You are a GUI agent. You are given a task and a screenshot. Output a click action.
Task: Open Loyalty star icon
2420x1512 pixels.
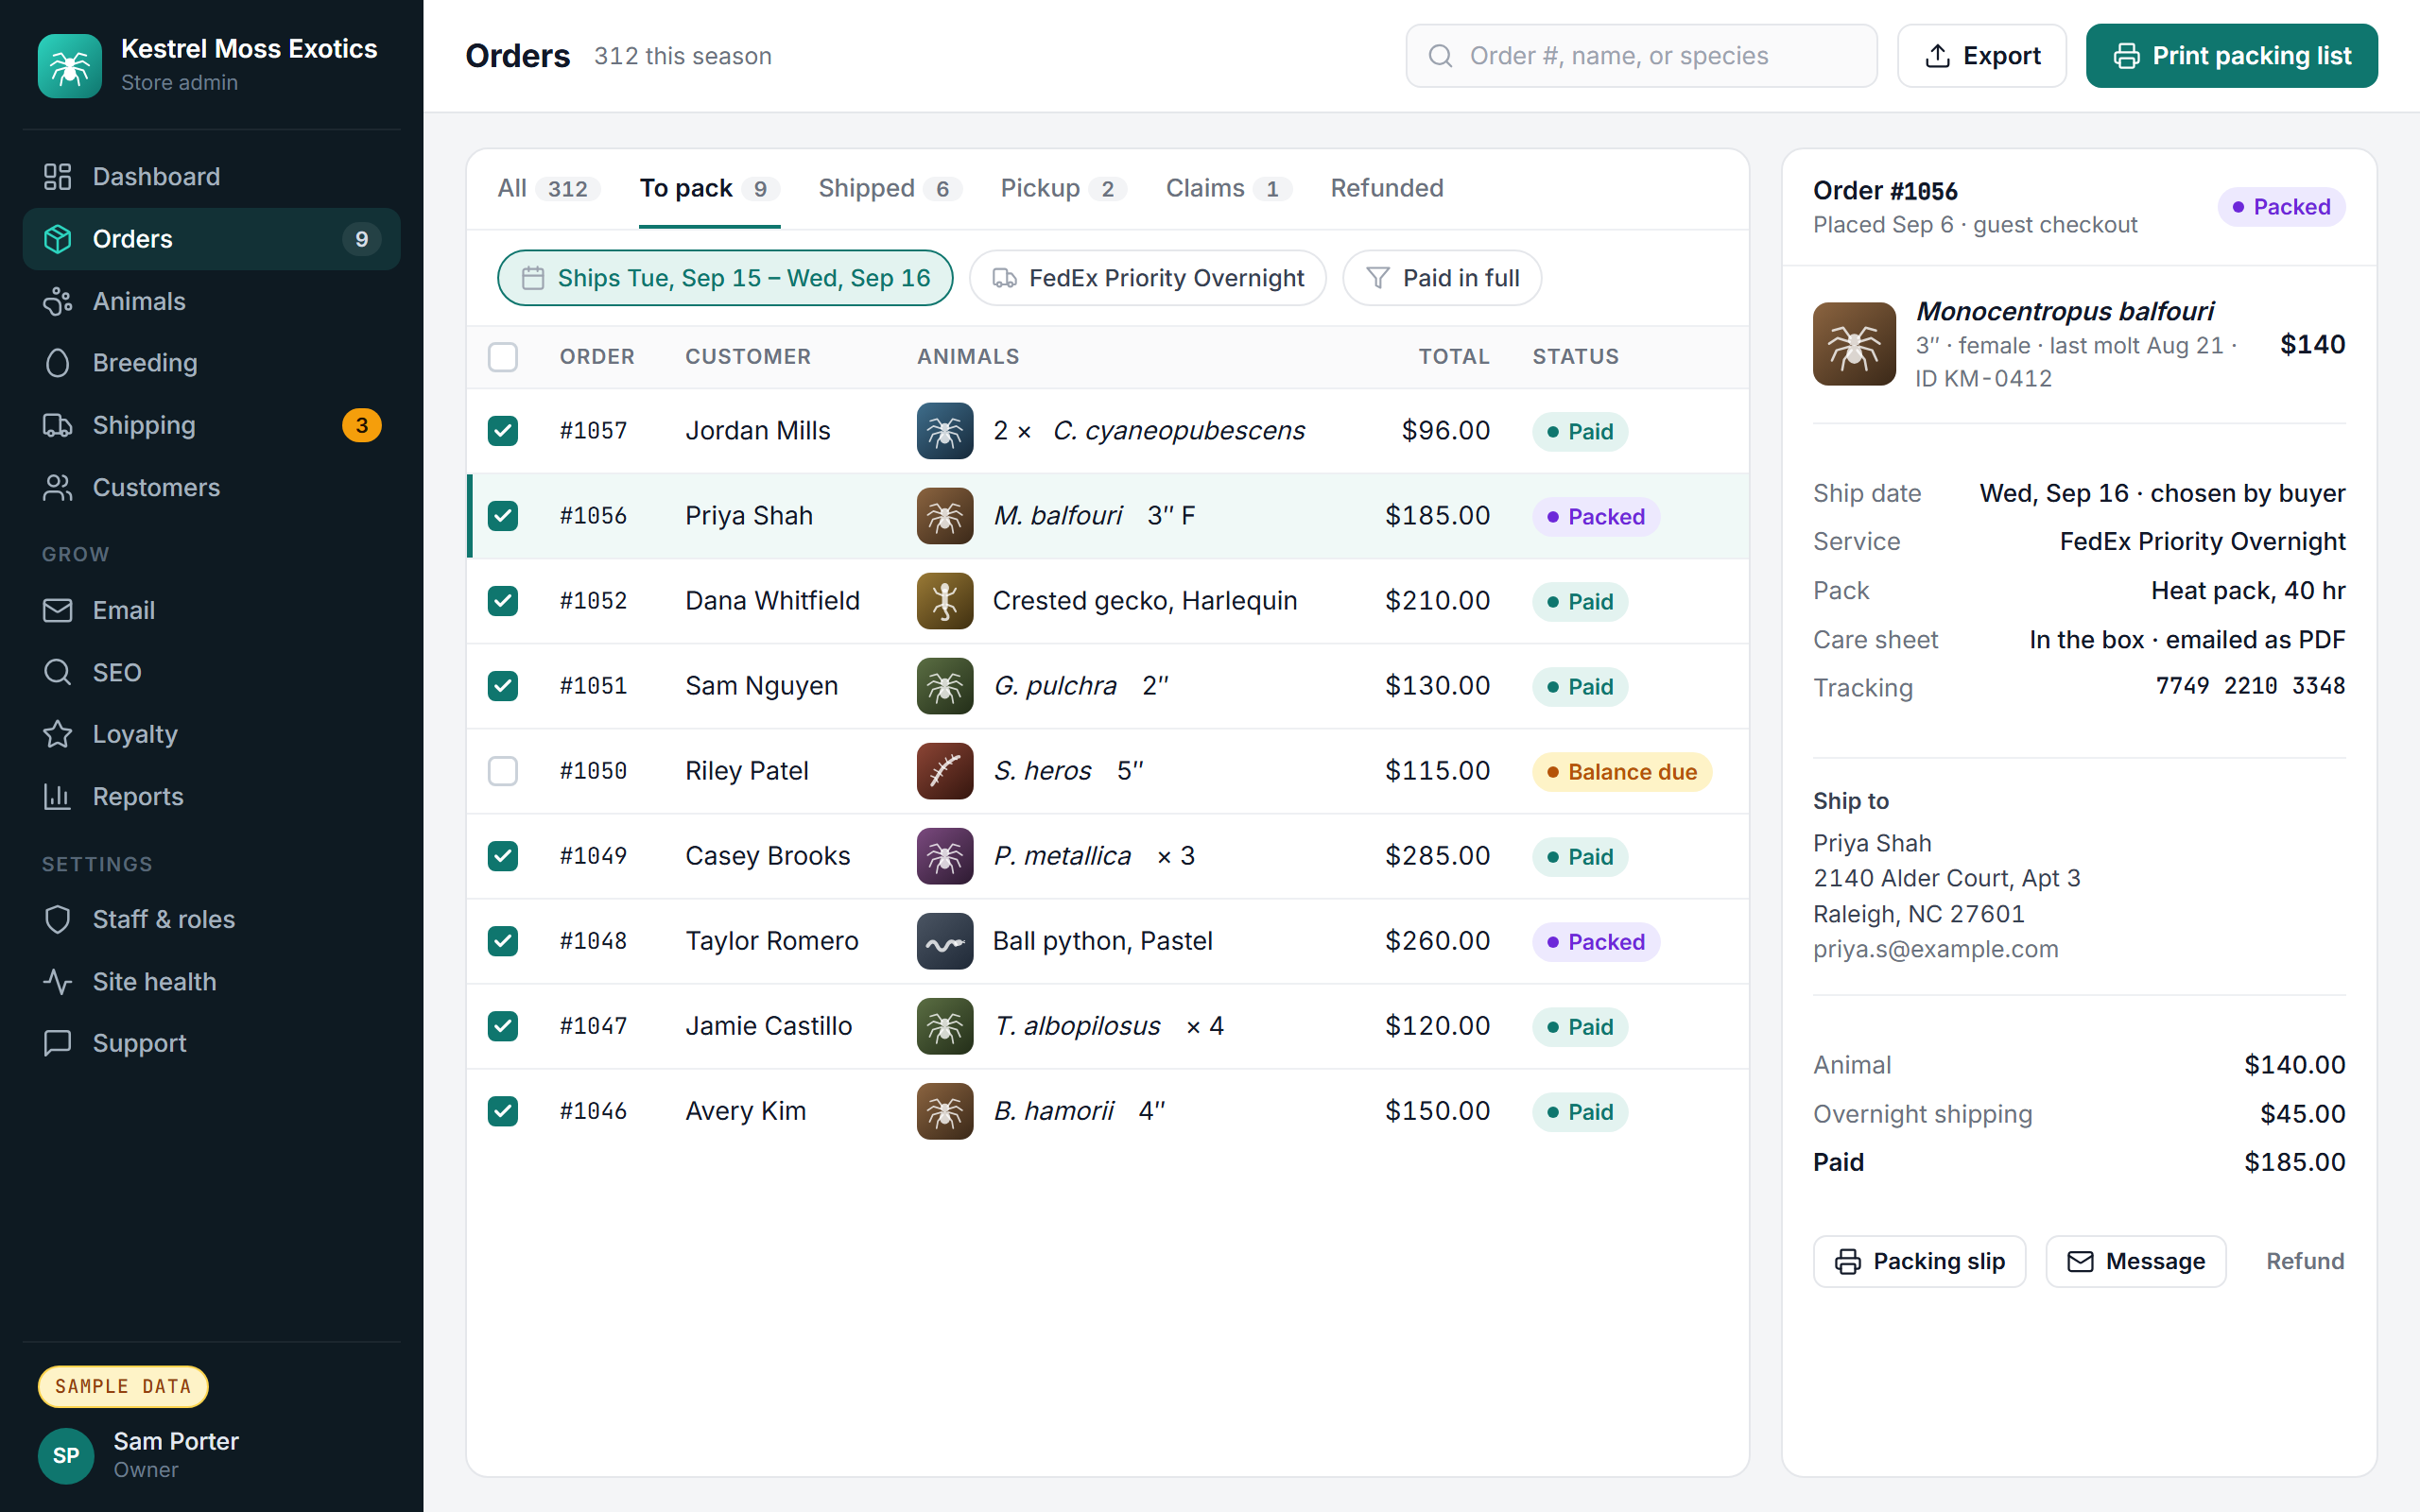point(58,734)
